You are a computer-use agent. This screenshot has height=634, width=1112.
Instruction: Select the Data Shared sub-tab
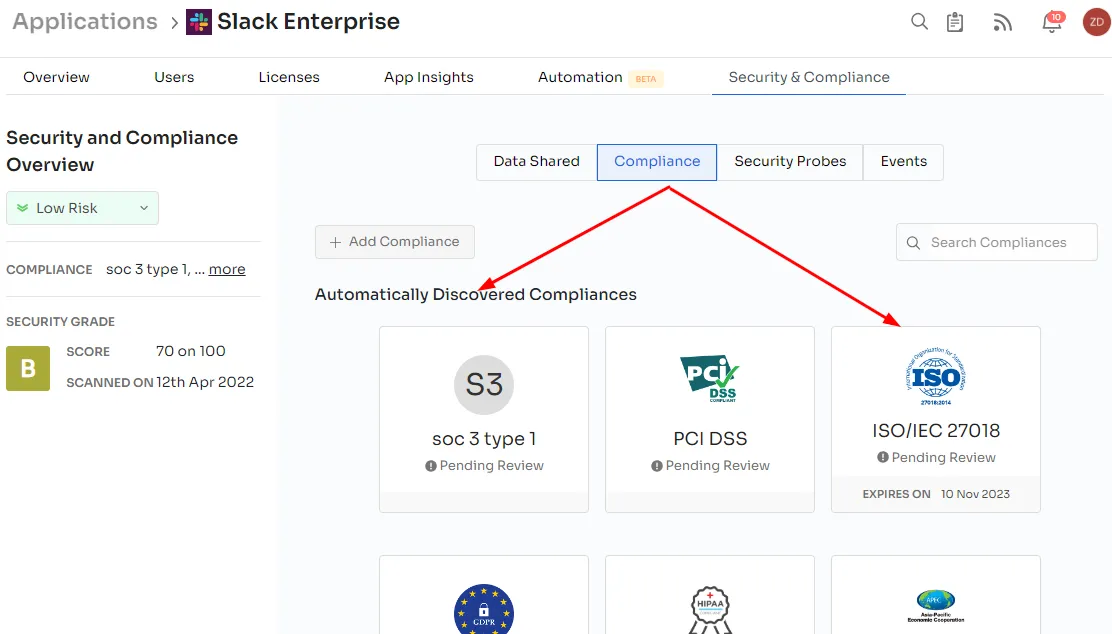537,162
